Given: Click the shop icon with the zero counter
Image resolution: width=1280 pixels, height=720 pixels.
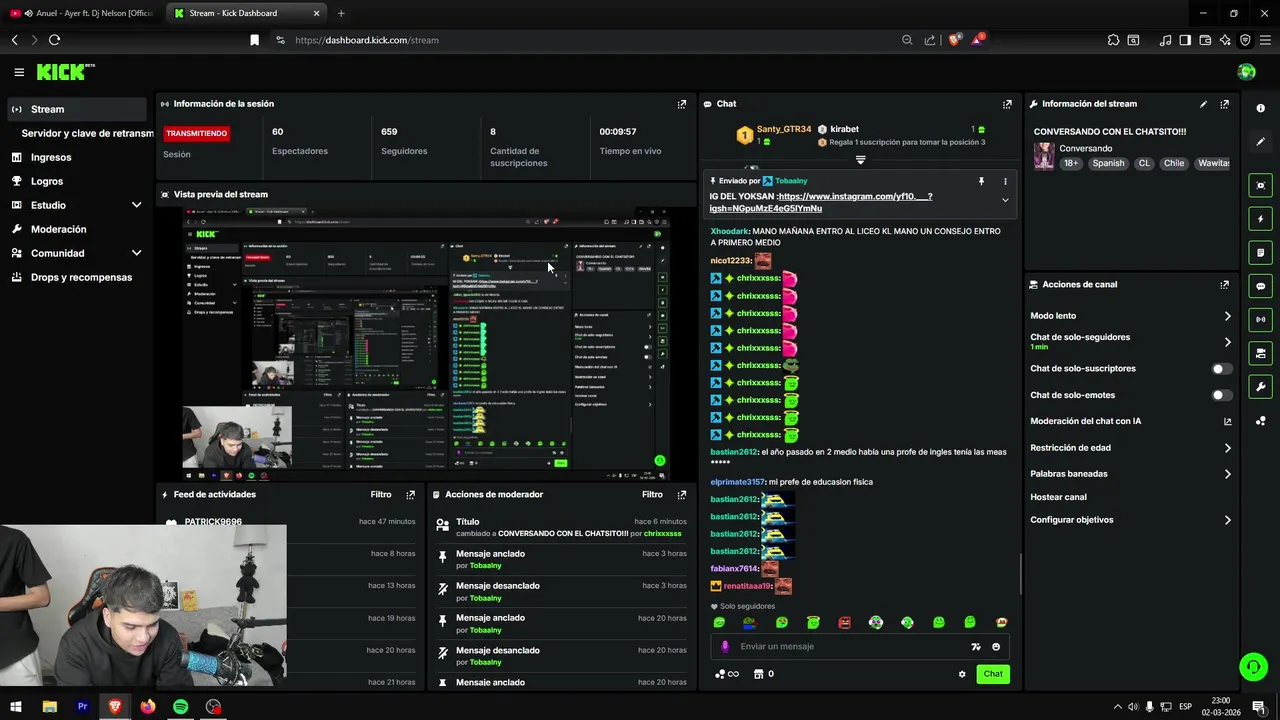Looking at the screenshot, I should point(763,674).
